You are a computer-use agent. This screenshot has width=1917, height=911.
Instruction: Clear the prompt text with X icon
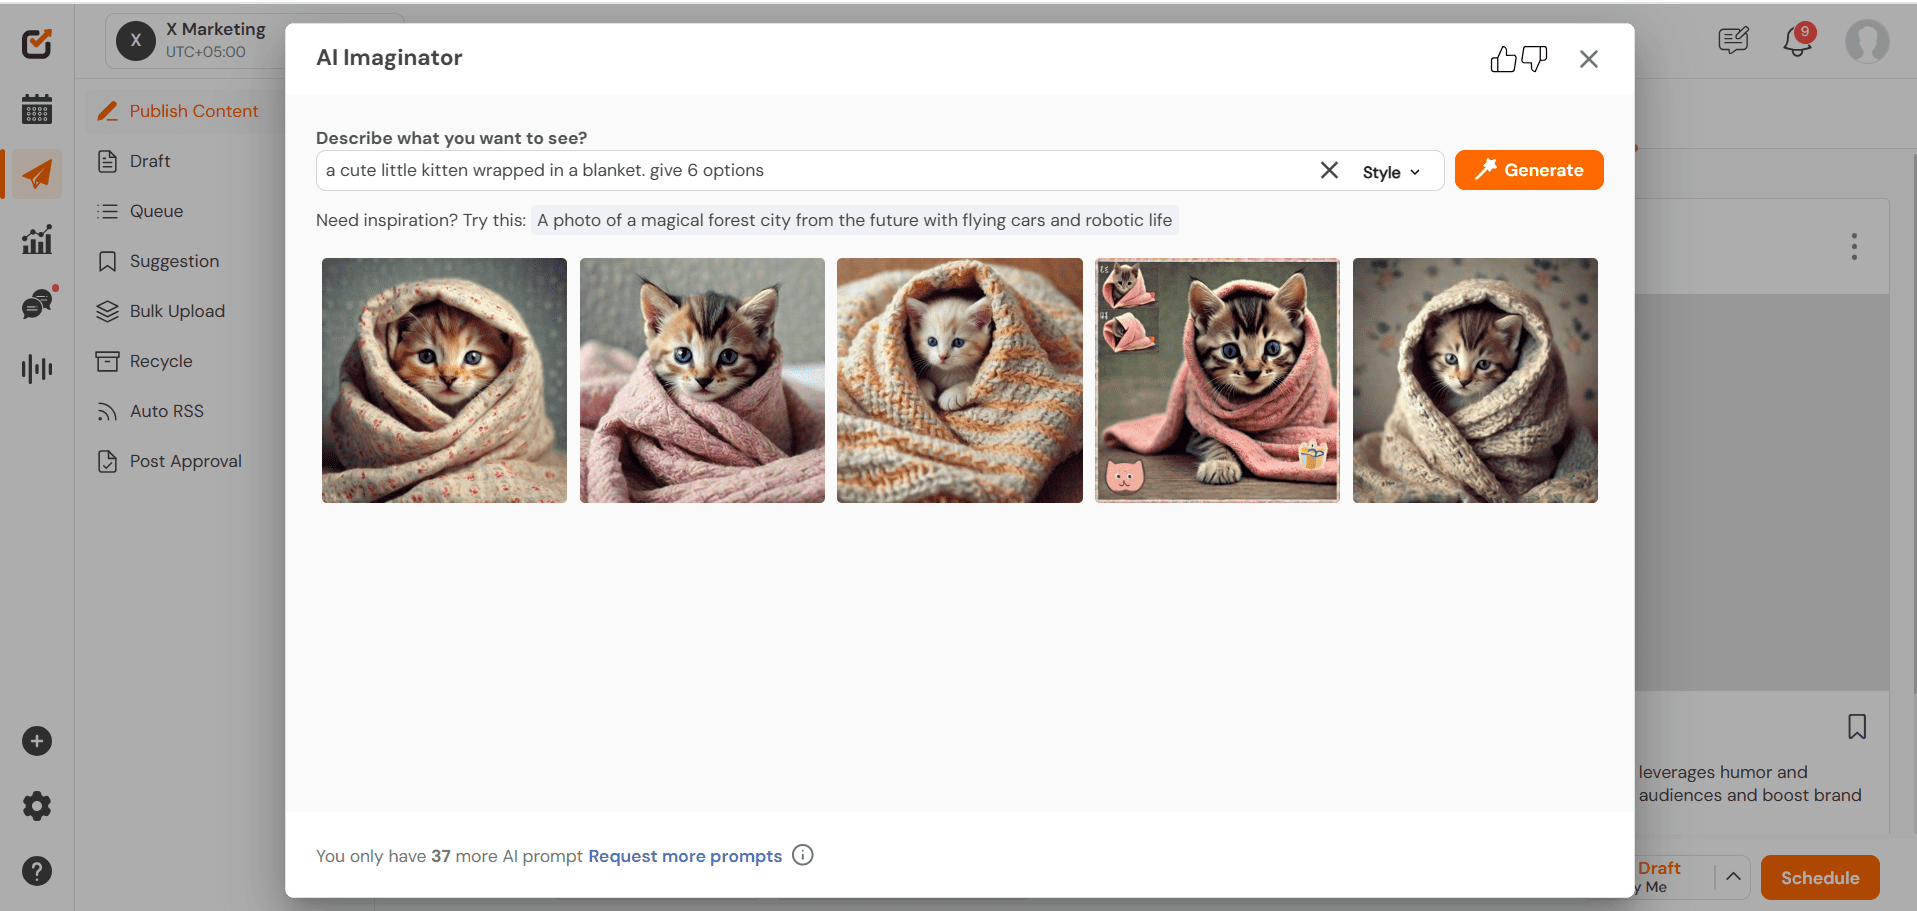[x=1329, y=170]
